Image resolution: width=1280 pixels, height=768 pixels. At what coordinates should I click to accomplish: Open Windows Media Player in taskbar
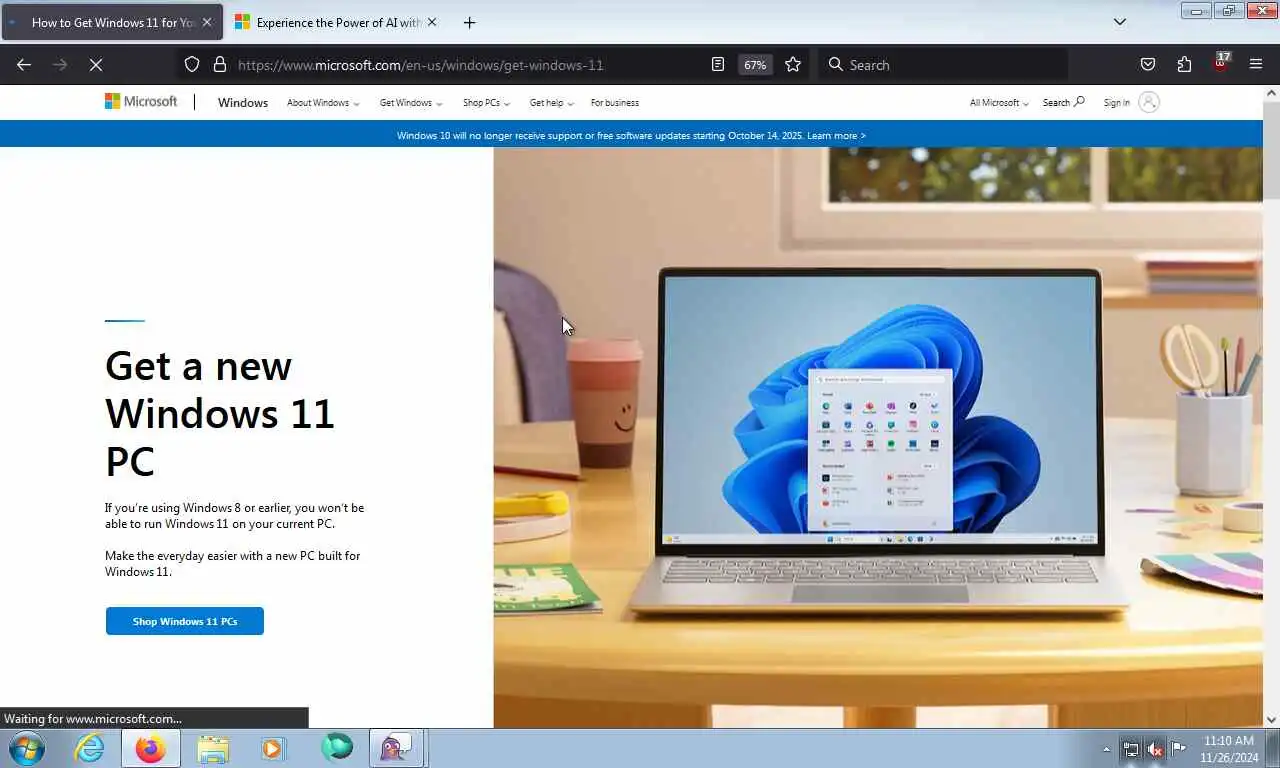coord(272,748)
